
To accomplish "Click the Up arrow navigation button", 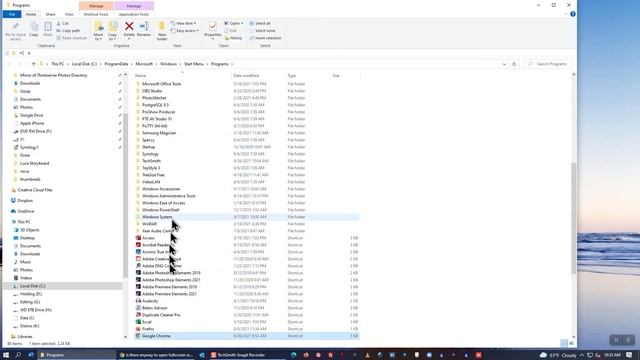I will (x=33, y=64).
